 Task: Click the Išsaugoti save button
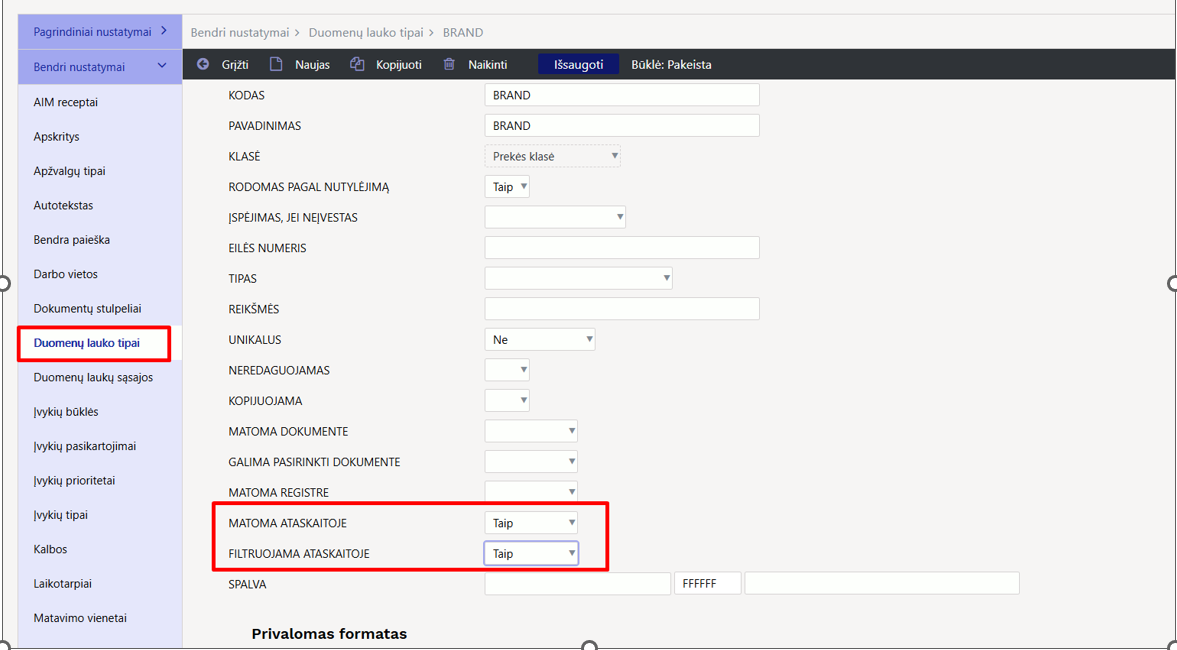(x=579, y=65)
